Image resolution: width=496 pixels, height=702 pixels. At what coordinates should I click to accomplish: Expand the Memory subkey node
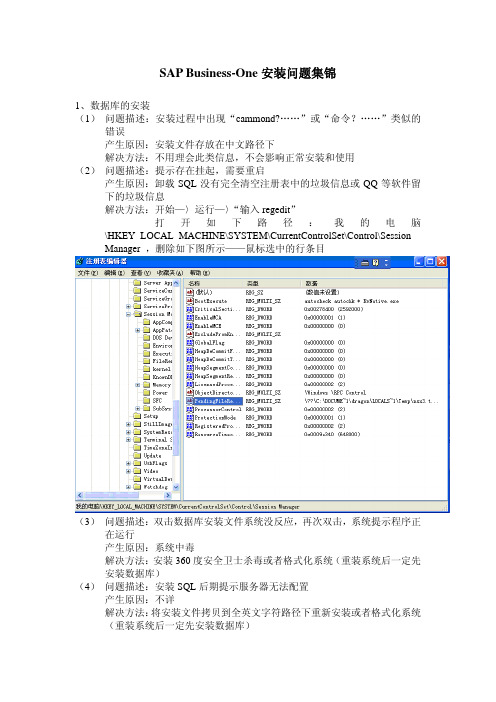(137, 385)
